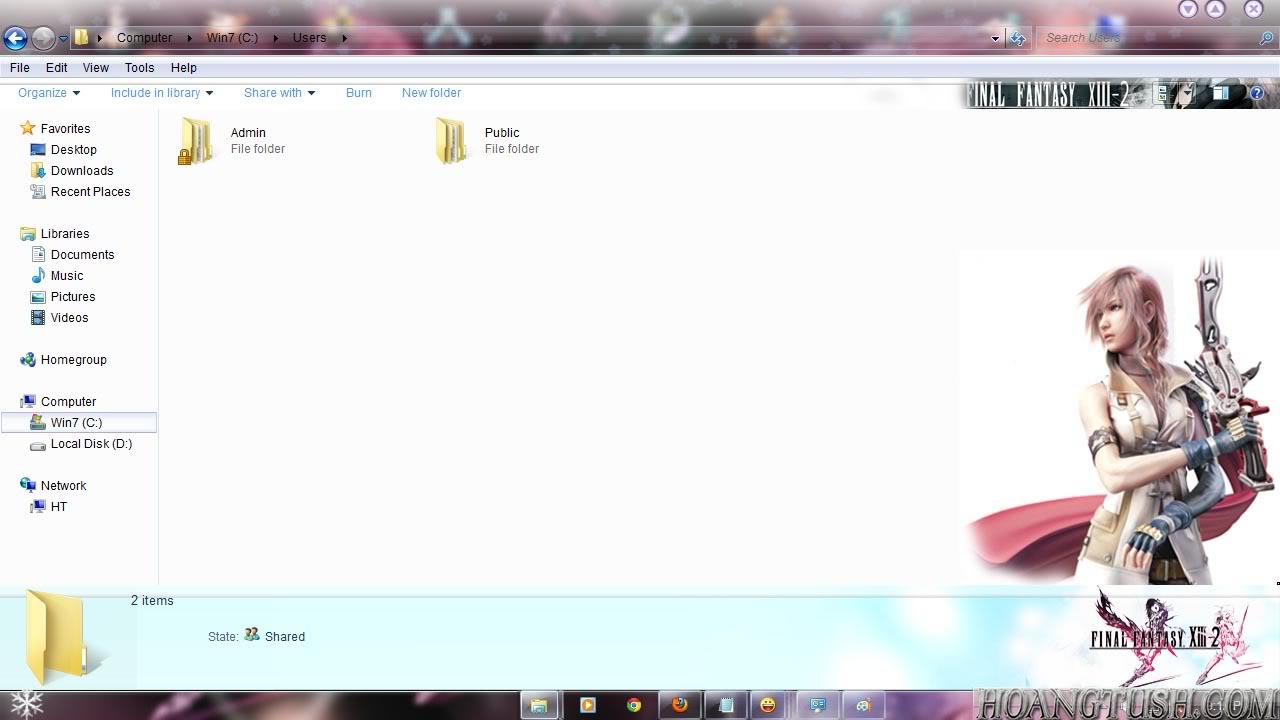Open the address bar history dropdown
The image size is (1280, 720).
[x=995, y=39]
